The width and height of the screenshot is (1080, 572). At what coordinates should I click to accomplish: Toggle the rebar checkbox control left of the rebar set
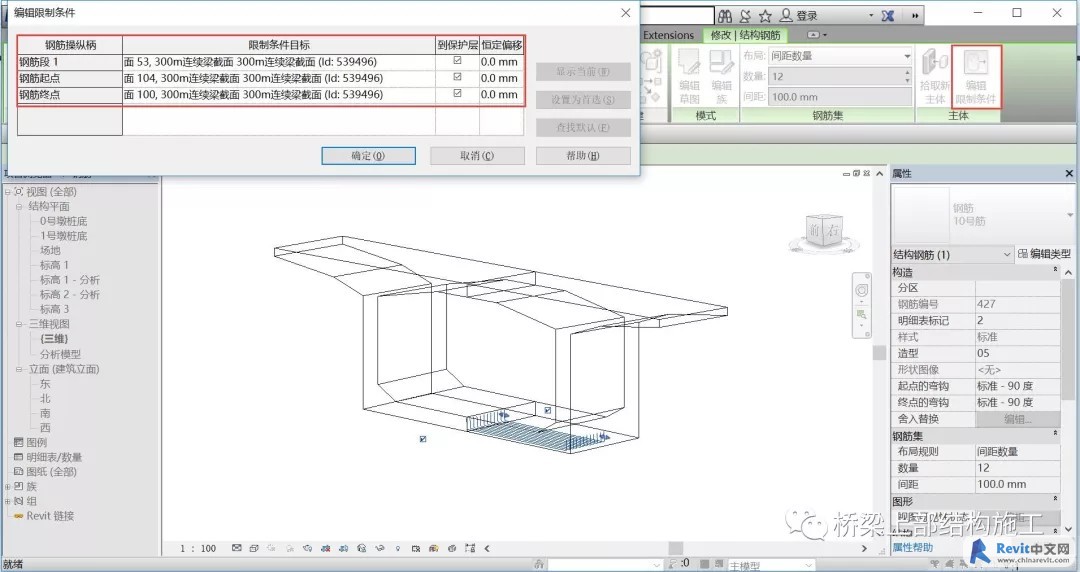click(423, 439)
